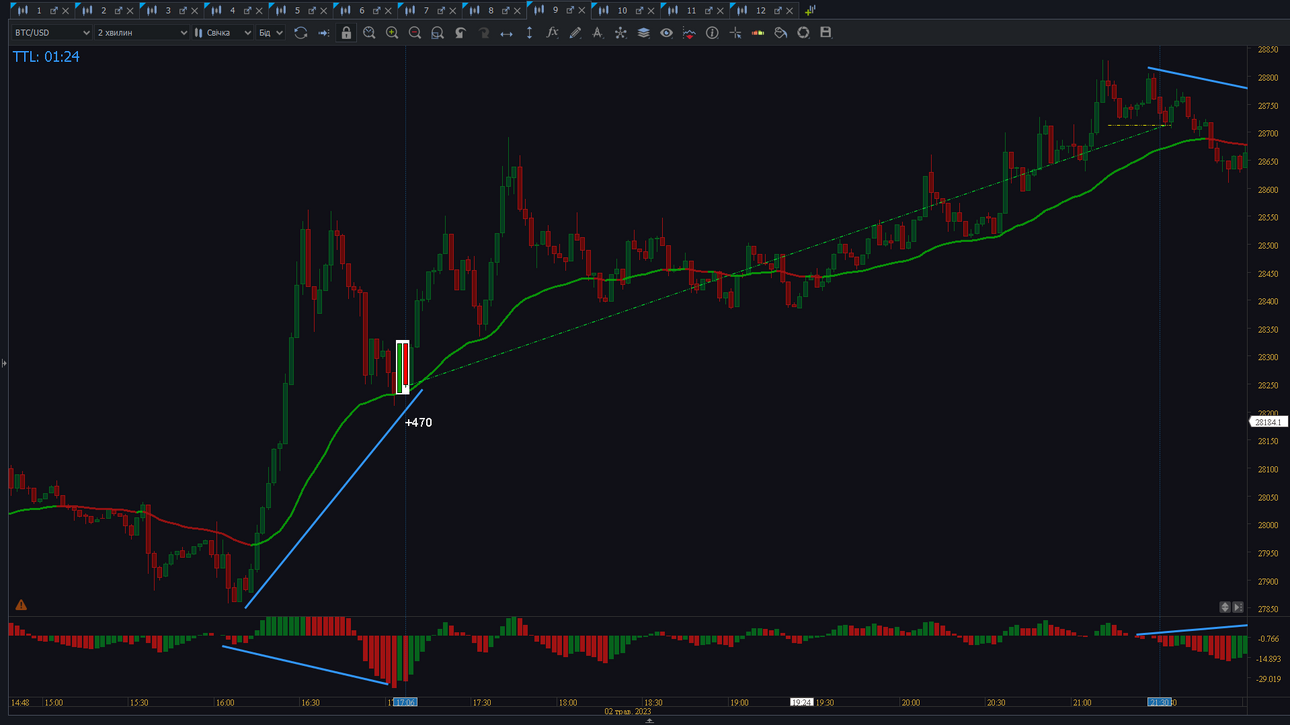Image resolution: width=1290 pixels, height=725 pixels.
Task: Open the Бід price side dropdown
Action: pos(271,33)
